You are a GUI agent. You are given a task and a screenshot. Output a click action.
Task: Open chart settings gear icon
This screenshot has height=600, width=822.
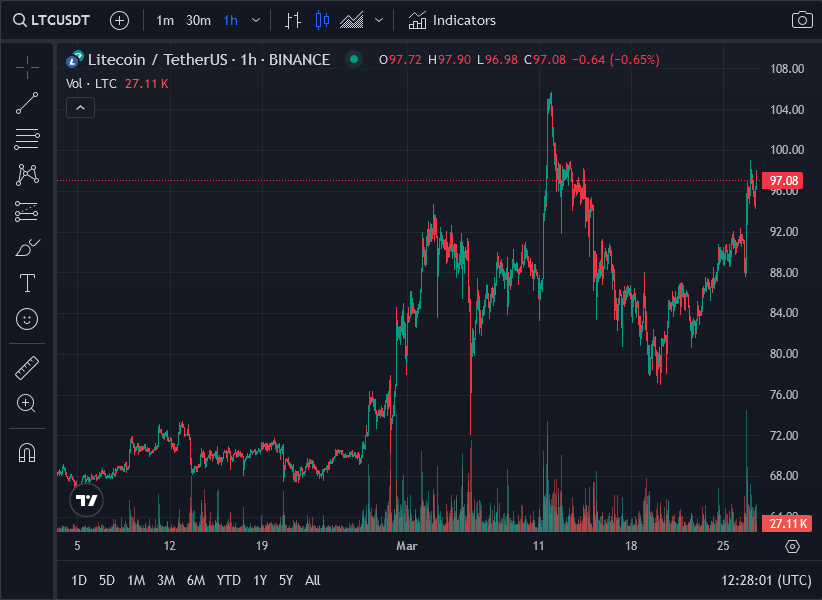pos(793,547)
